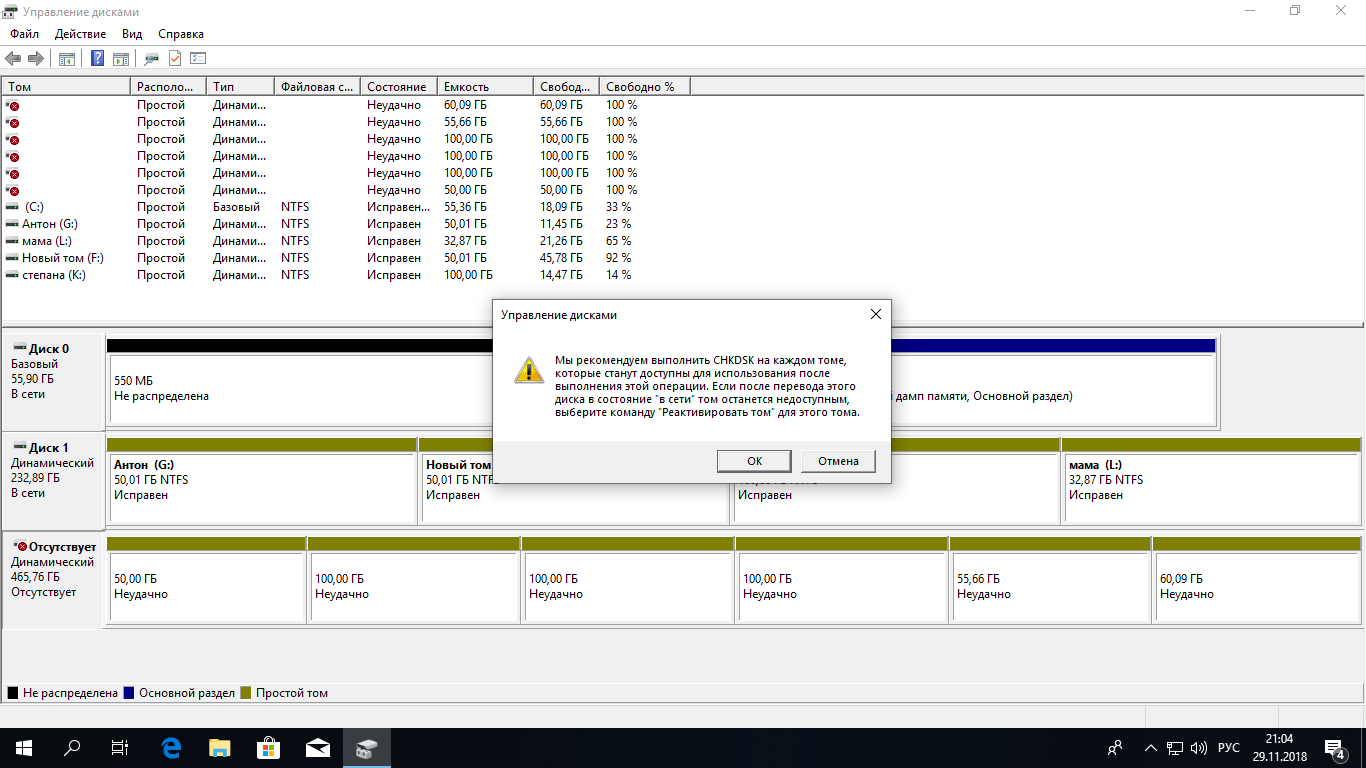Open taskbar Search magnifier
1366x768 pixels.
point(72,748)
